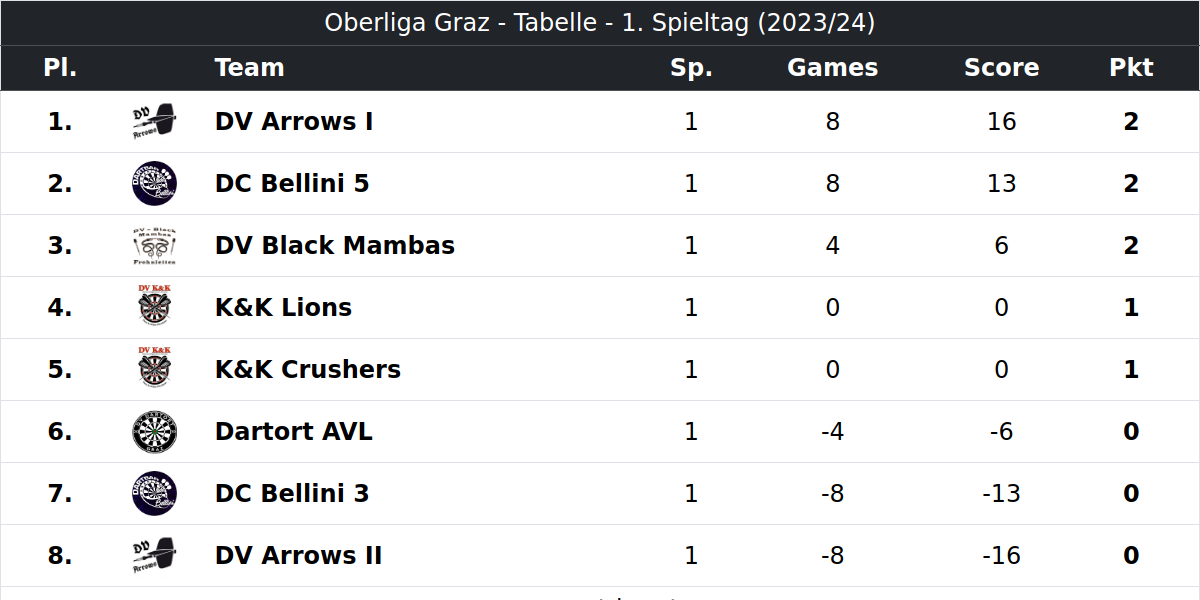The height and width of the screenshot is (600, 1200).
Task: Click the Sp. column header
Action: pyautogui.click(x=691, y=68)
